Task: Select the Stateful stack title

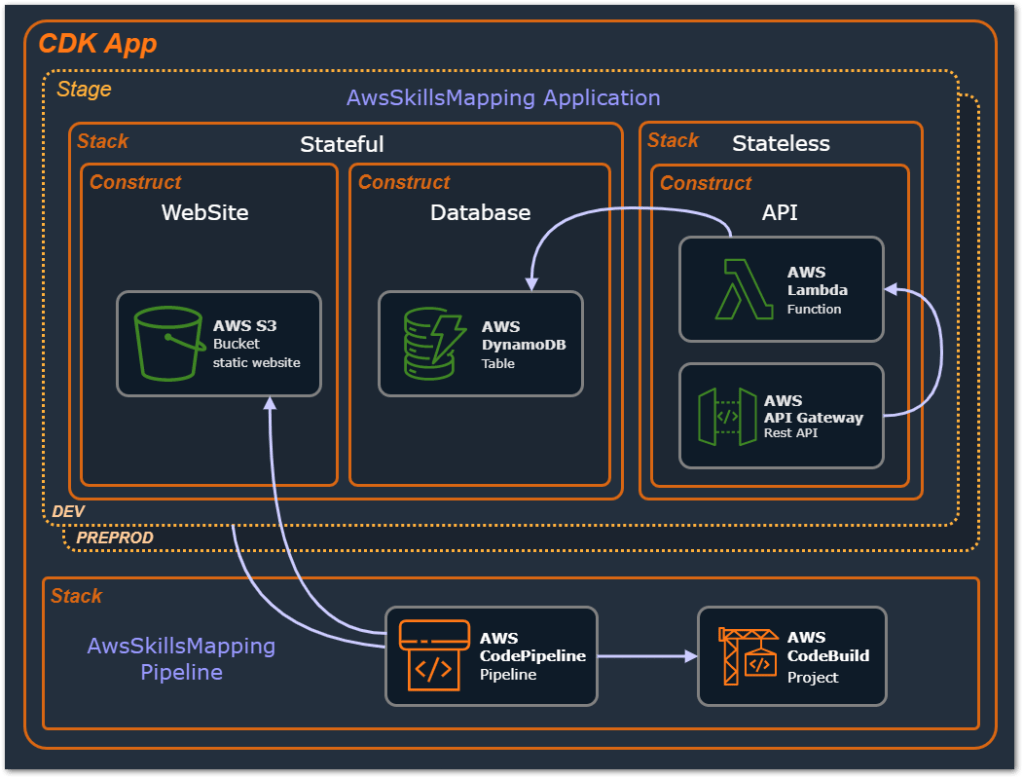Action: tap(342, 144)
